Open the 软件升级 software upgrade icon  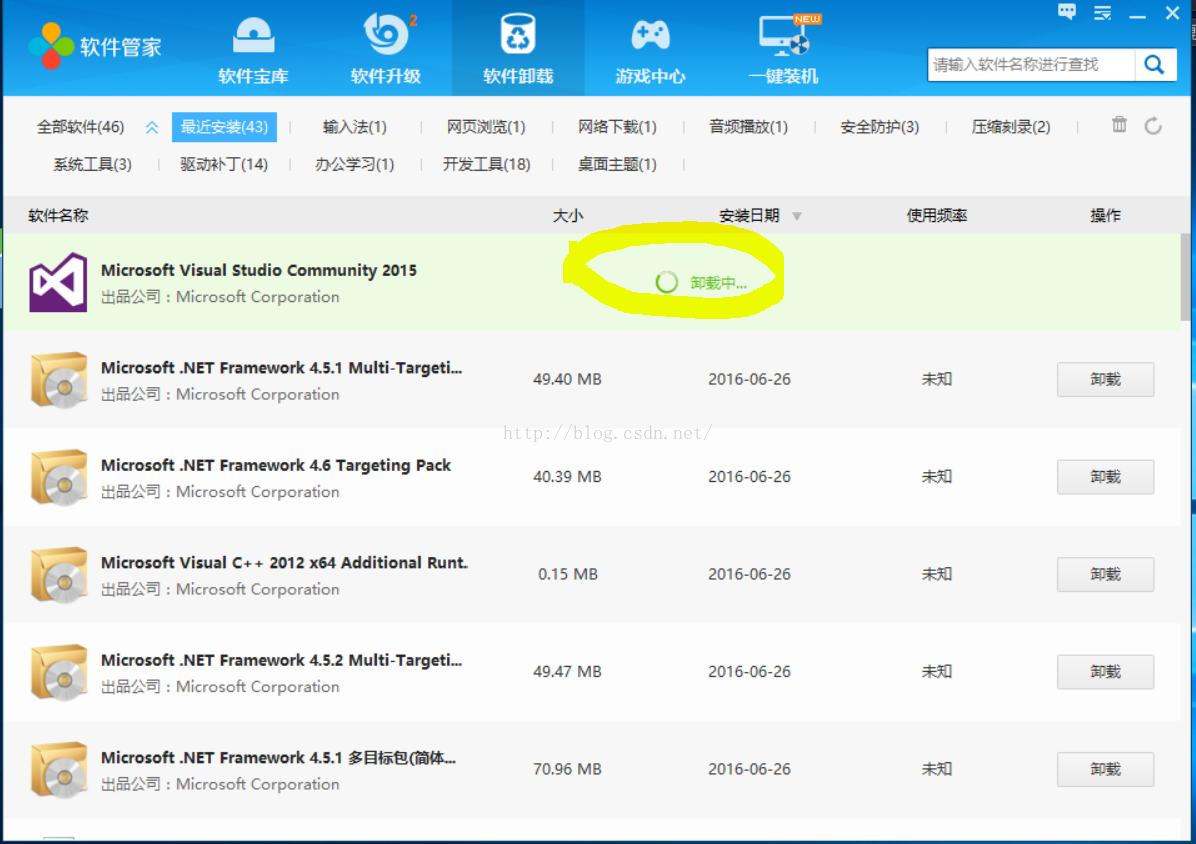(x=386, y=34)
